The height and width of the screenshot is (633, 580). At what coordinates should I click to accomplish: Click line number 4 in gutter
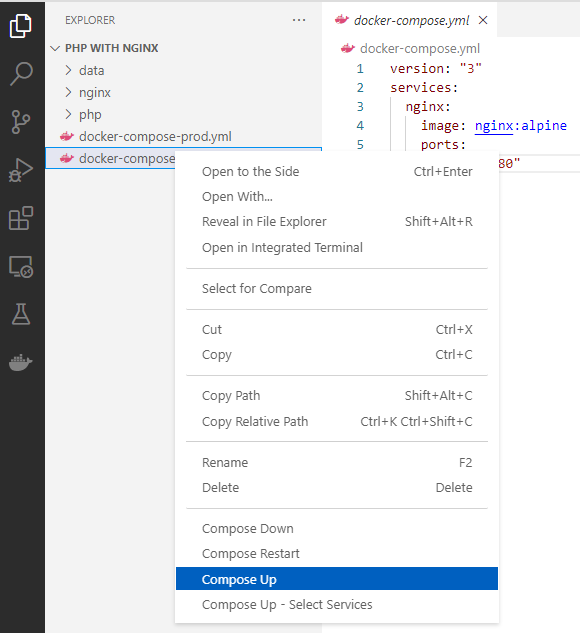click(360, 126)
